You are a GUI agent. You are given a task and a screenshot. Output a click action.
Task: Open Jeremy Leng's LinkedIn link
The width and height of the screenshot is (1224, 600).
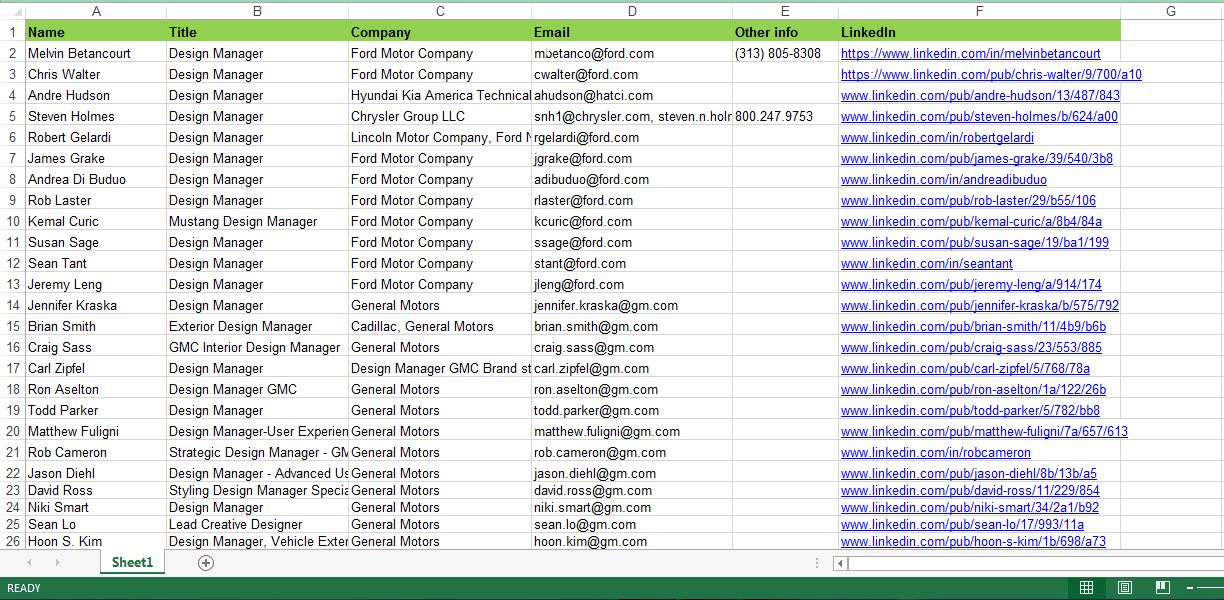(971, 285)
